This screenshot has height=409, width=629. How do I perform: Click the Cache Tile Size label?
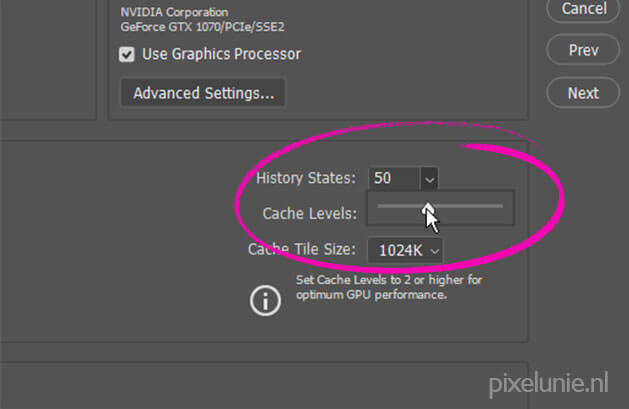tap(302, 249)
